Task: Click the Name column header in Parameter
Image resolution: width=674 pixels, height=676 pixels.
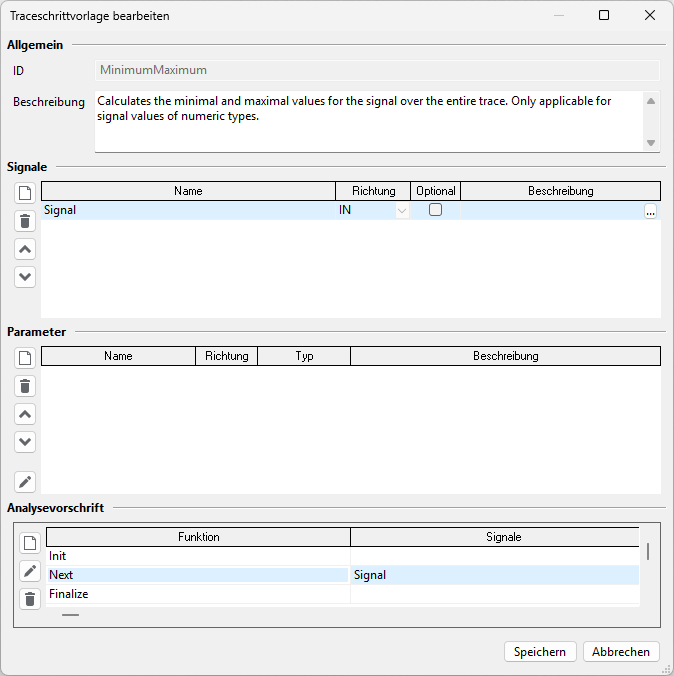Action: pyautogui.click(x=118, y=356)
